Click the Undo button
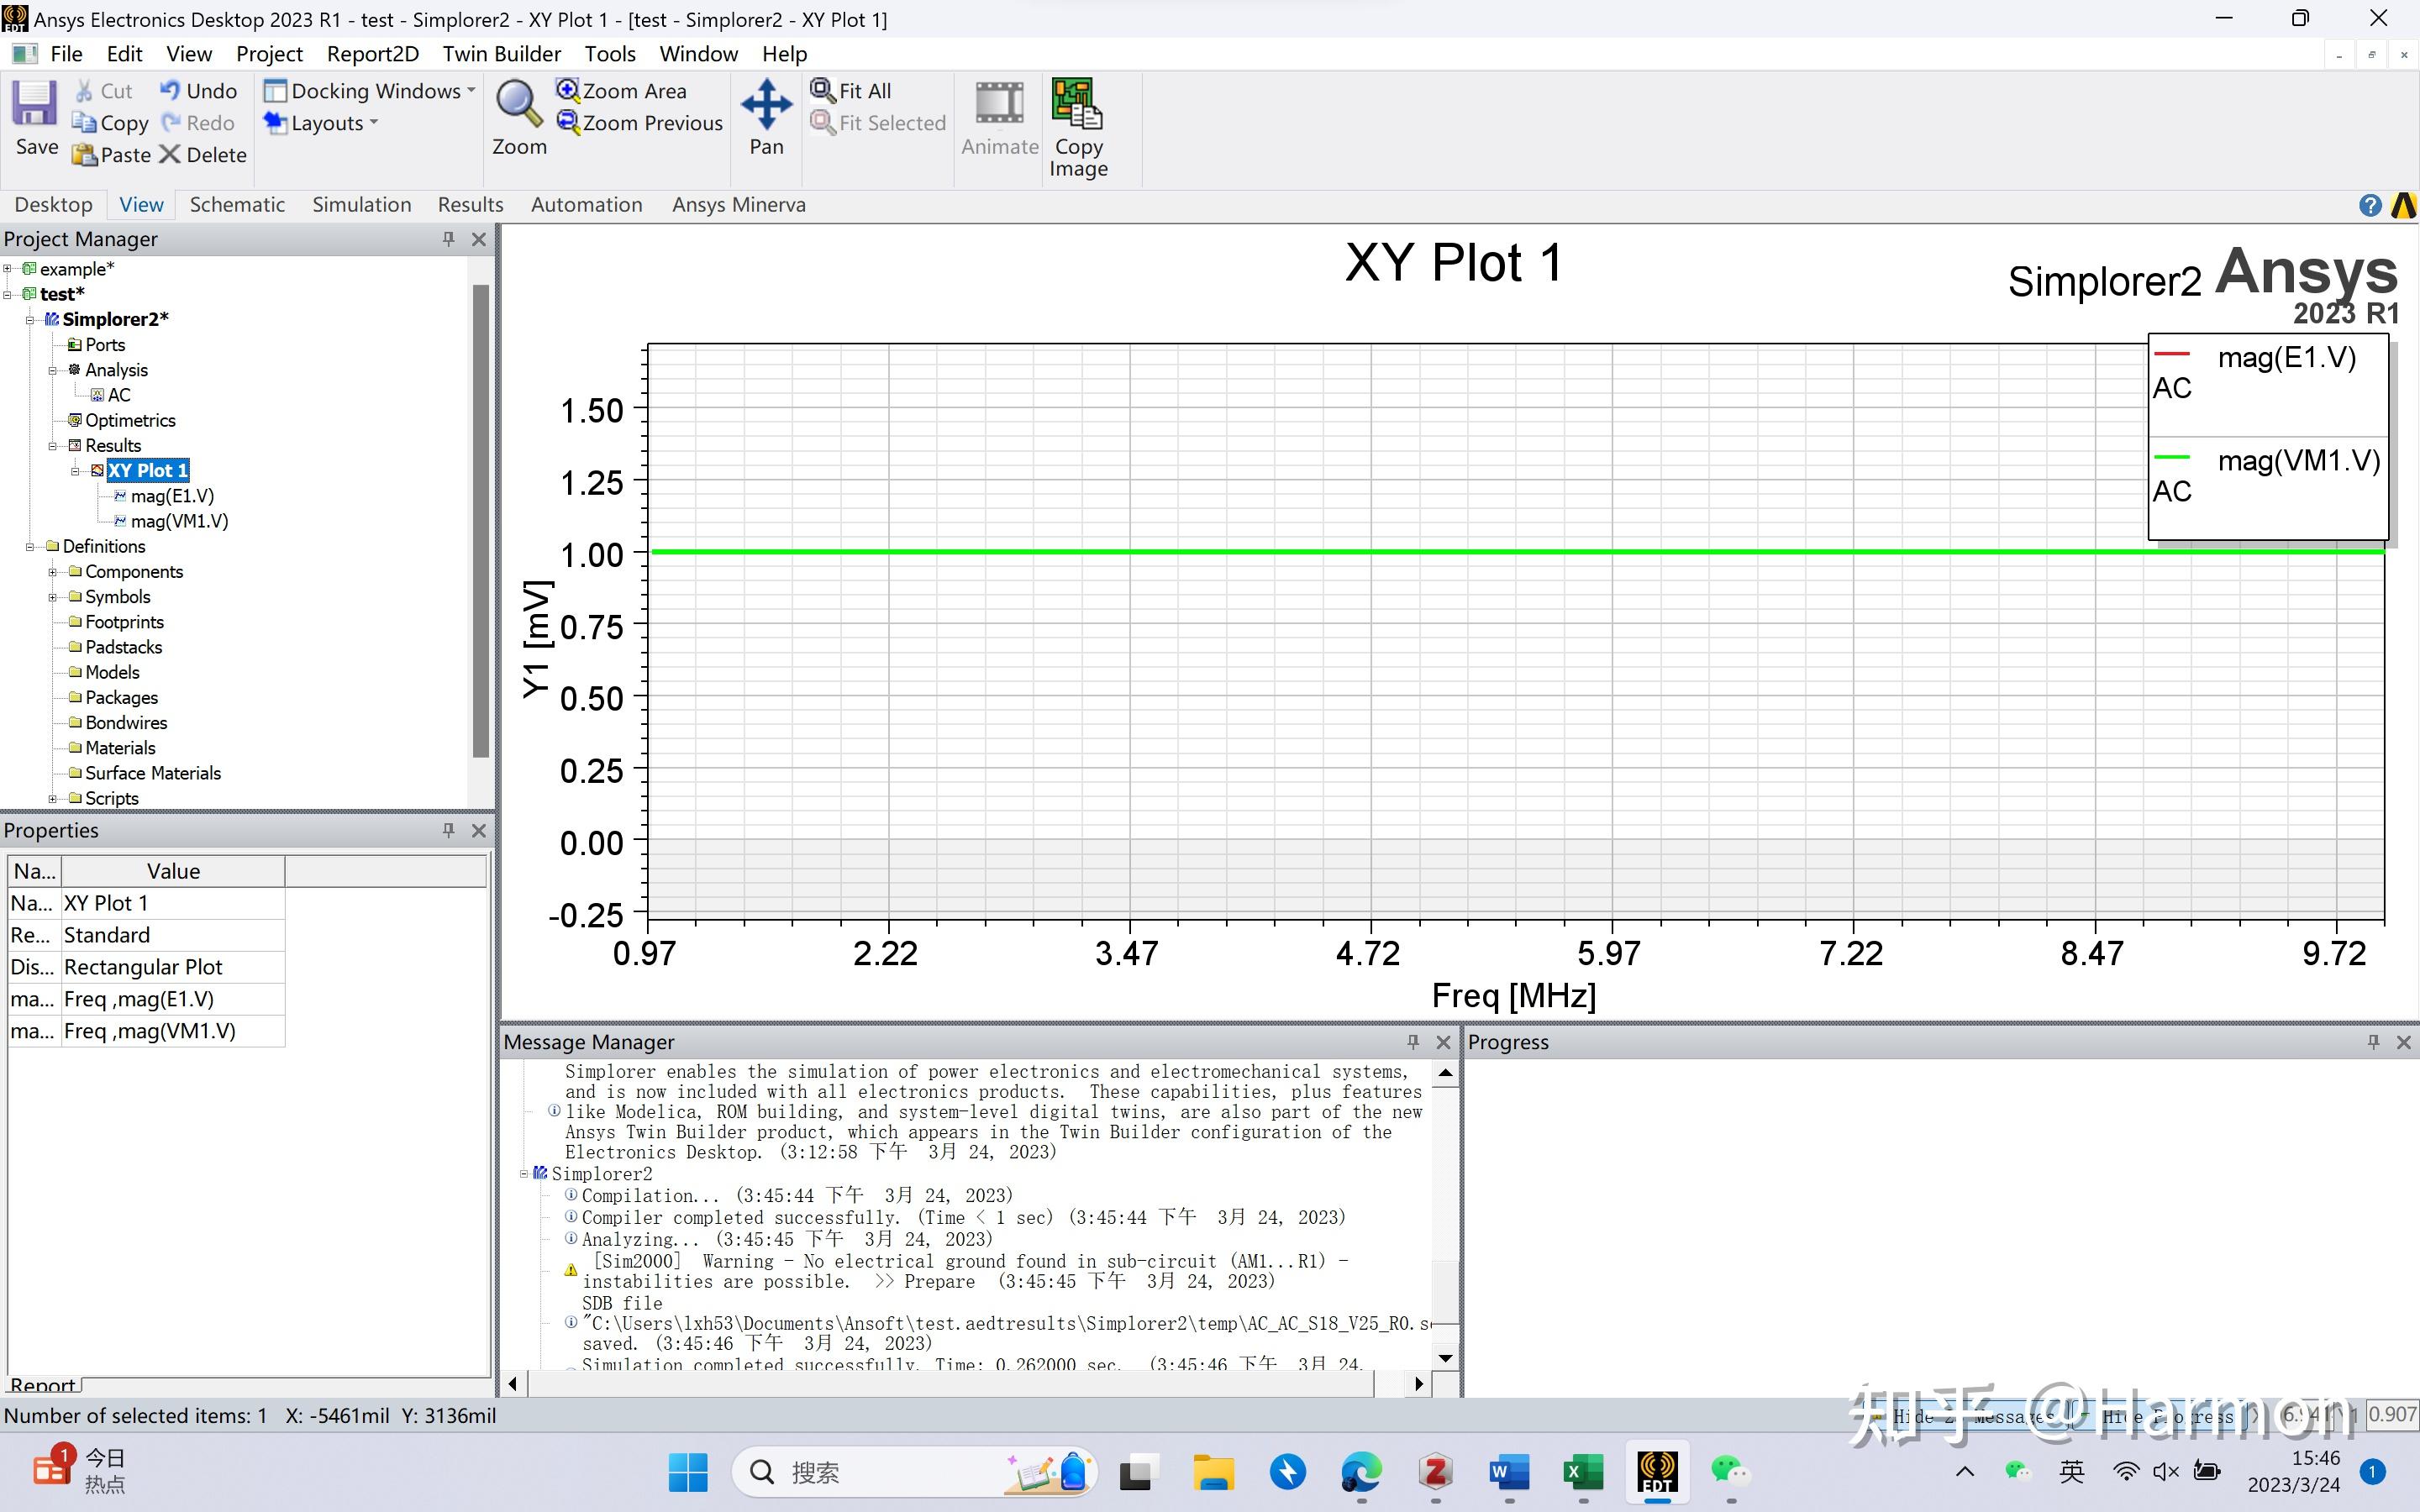The height and width of the screenshot is (1512, 2420). pos(198,91)
